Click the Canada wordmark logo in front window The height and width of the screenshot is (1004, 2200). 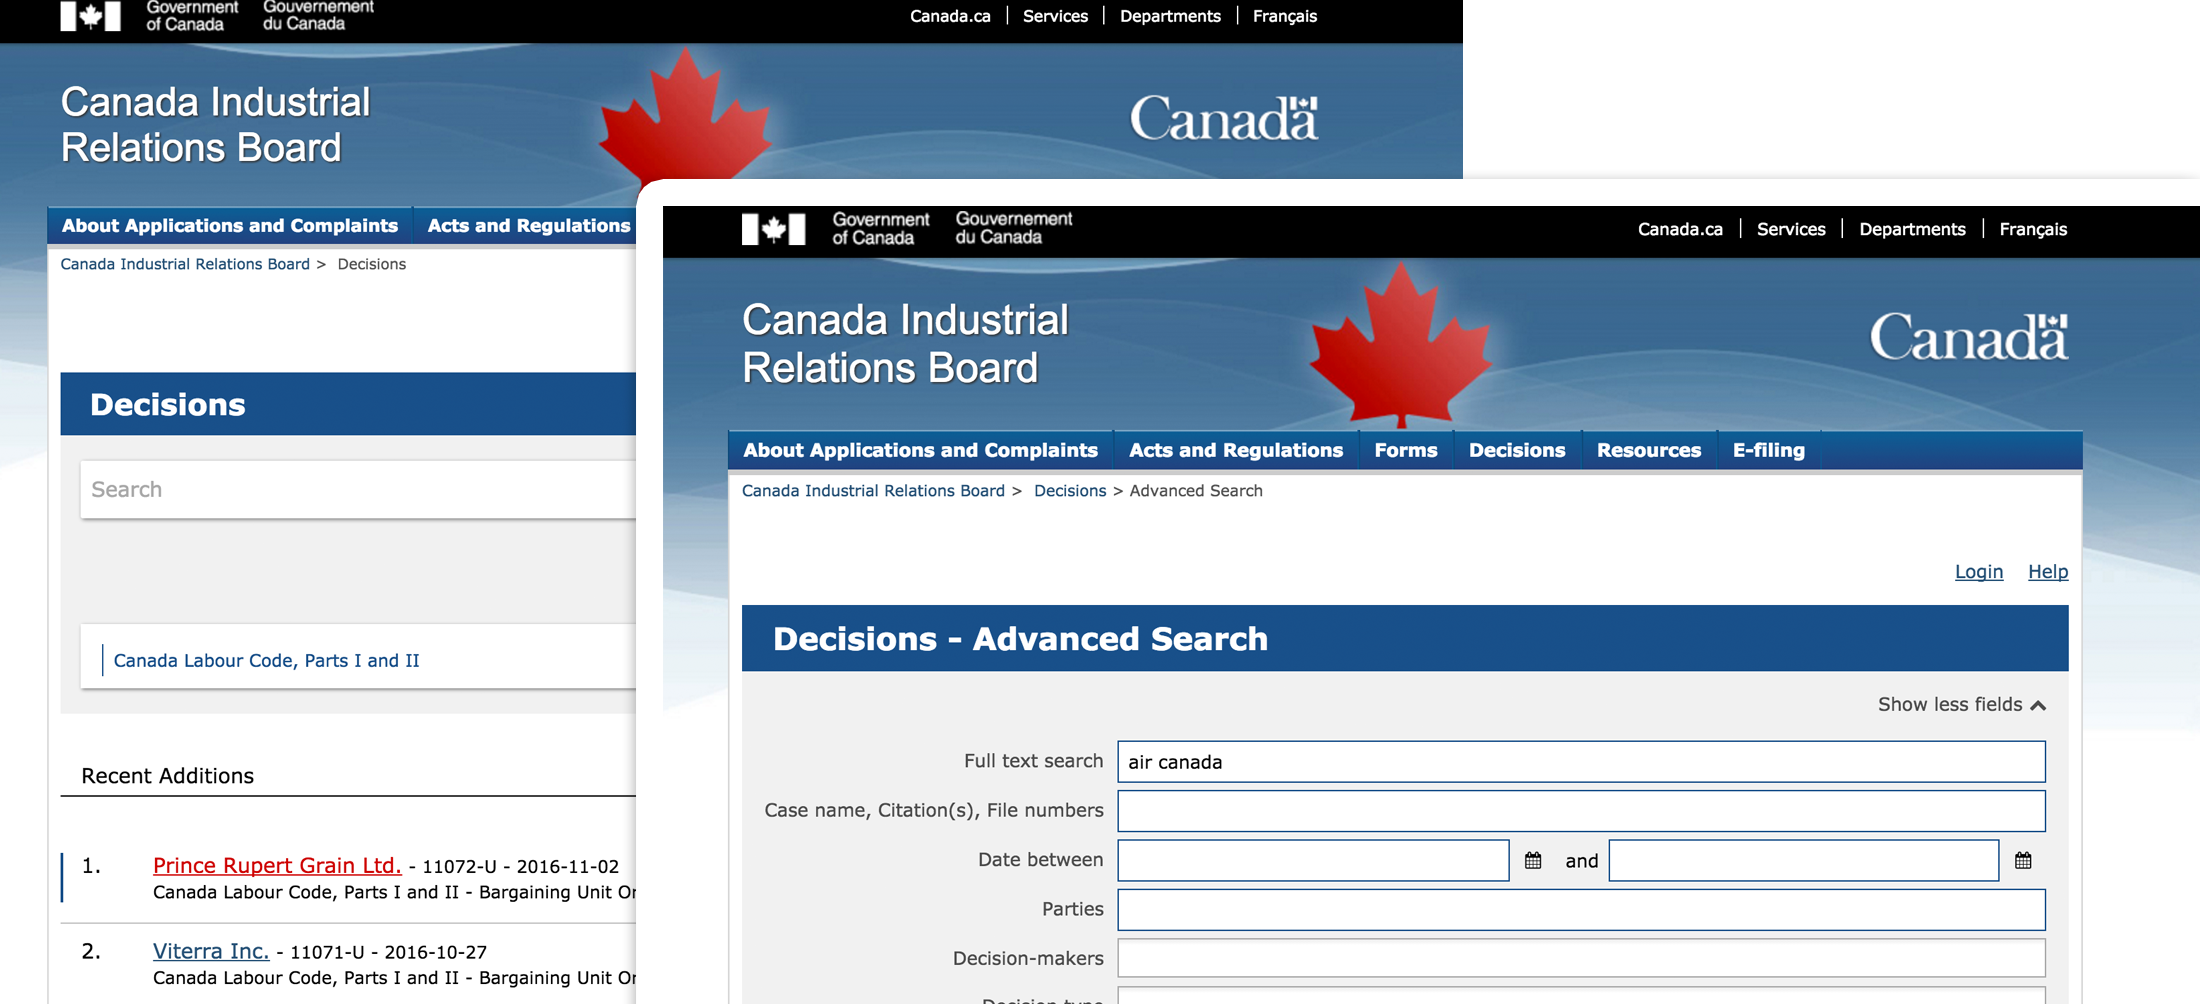pyautogui.click(x=1968, y=338)
